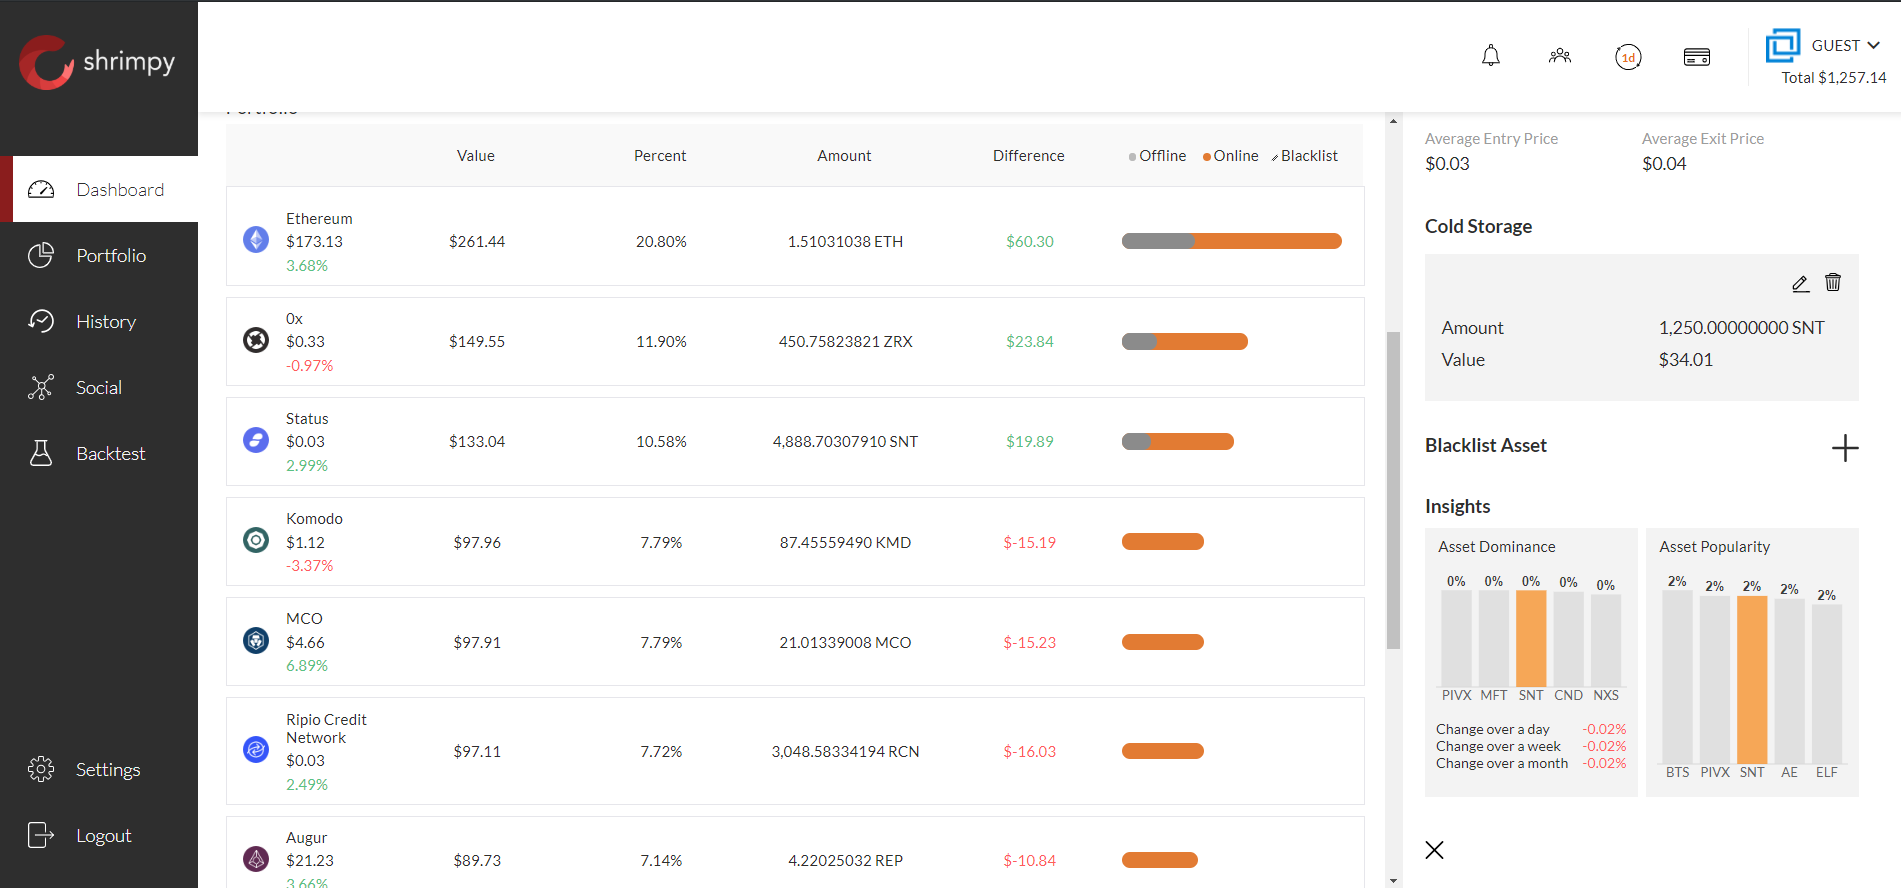Open the notifications bell
The image size is (1901, 888).
point(1490,56)
